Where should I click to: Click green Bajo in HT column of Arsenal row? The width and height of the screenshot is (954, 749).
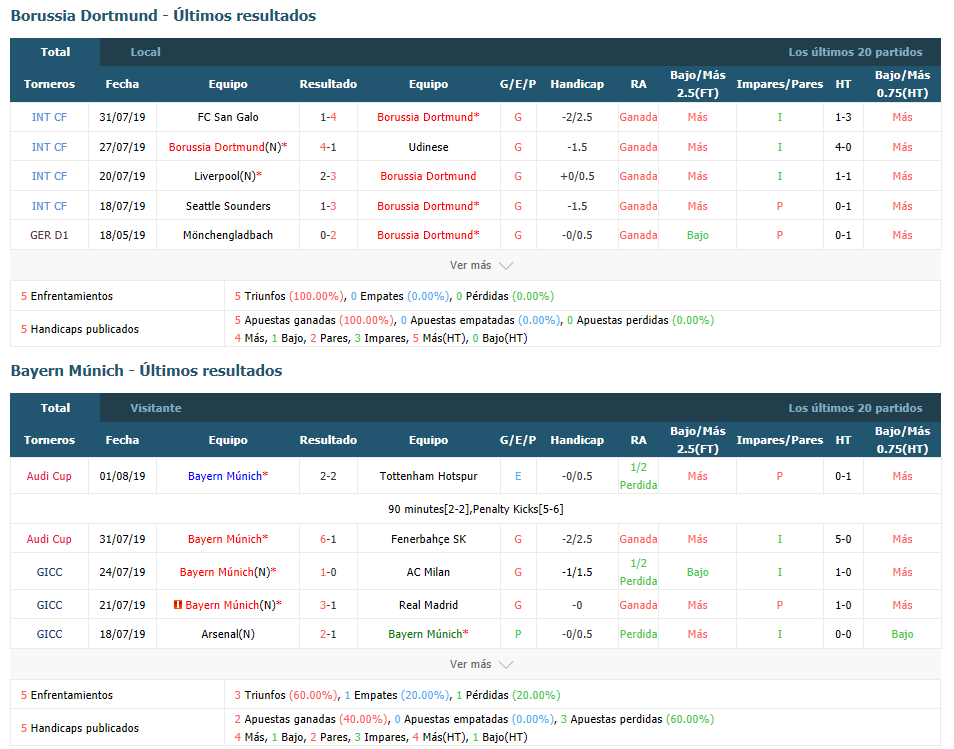[902, 634]
